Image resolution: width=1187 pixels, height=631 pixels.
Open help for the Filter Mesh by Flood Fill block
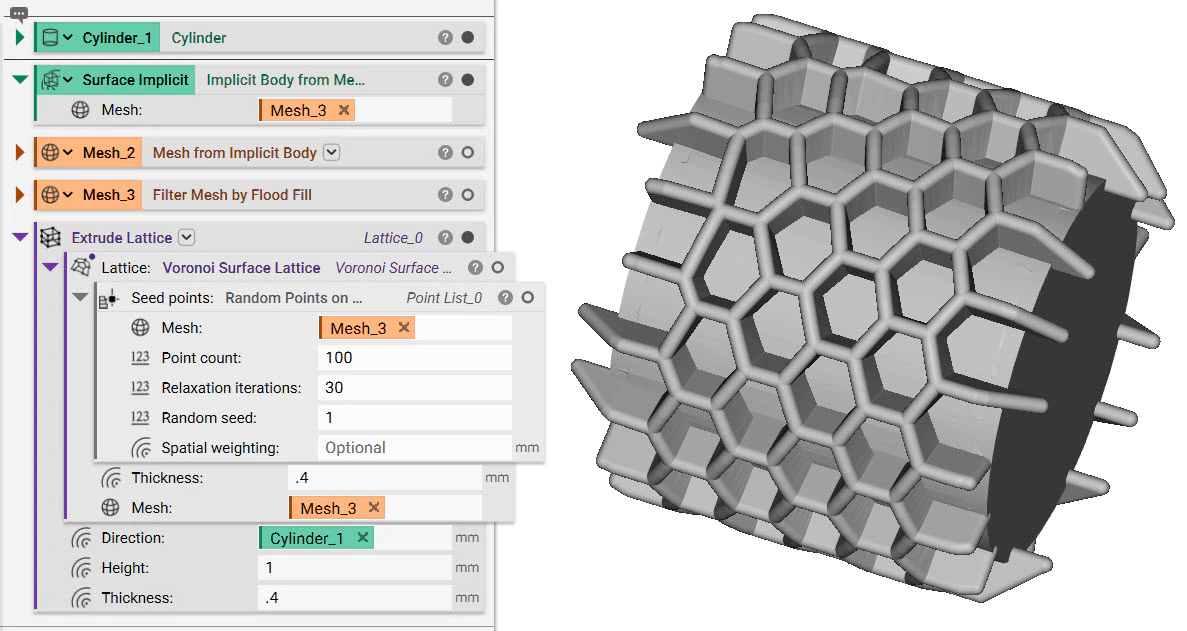click(446, 195)
